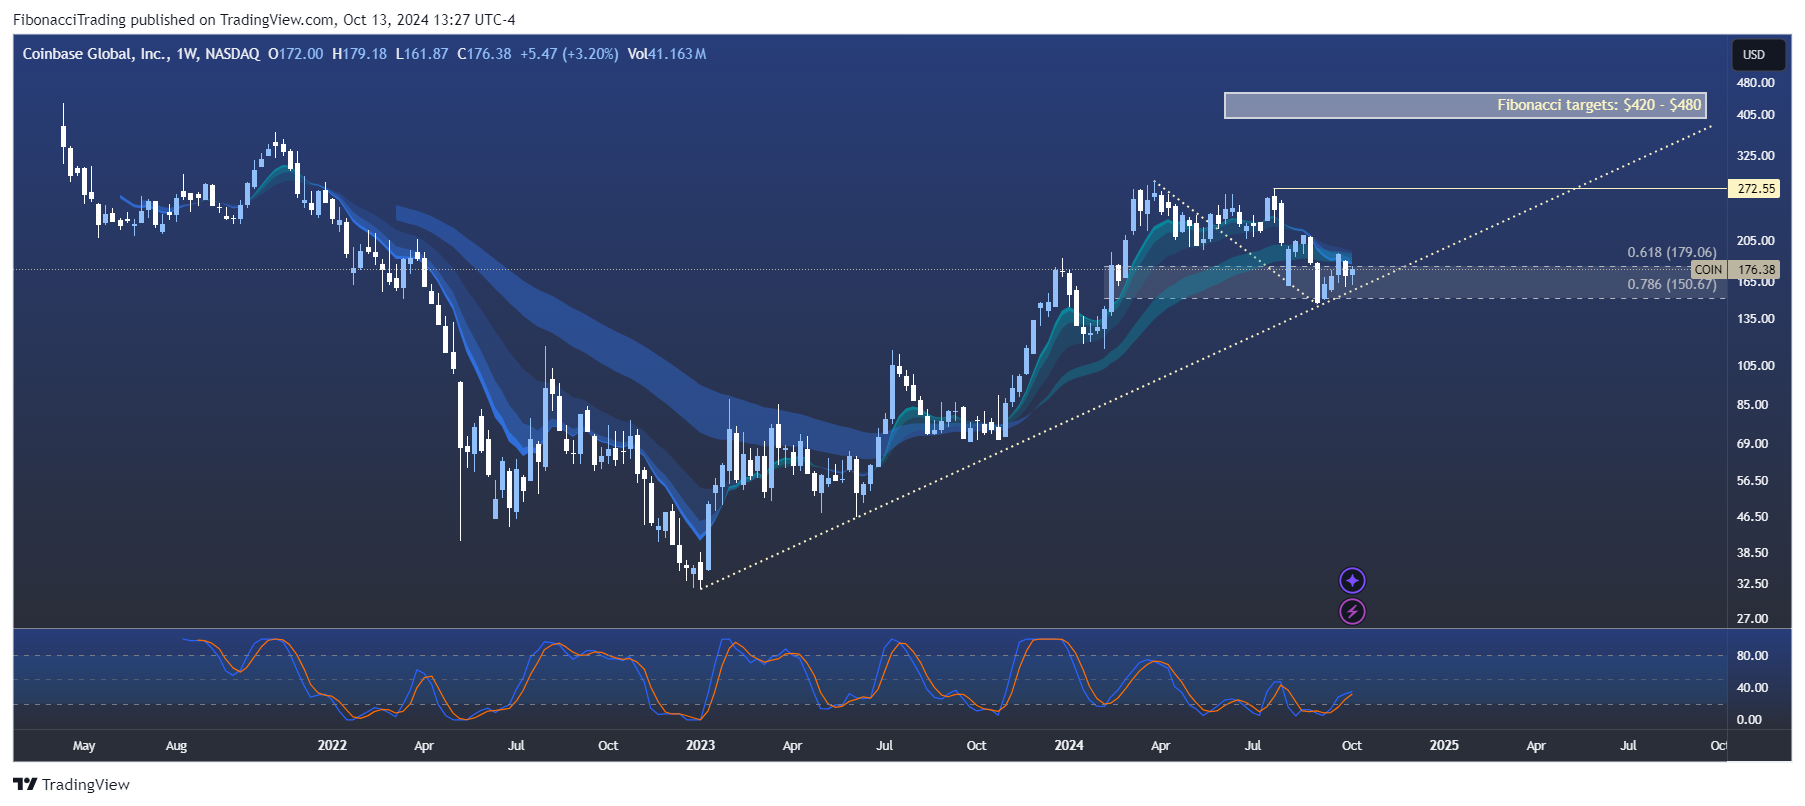This screenshot has height=806, width=1805.
Task: Click the 272.55 price label
Action: 1755,189
